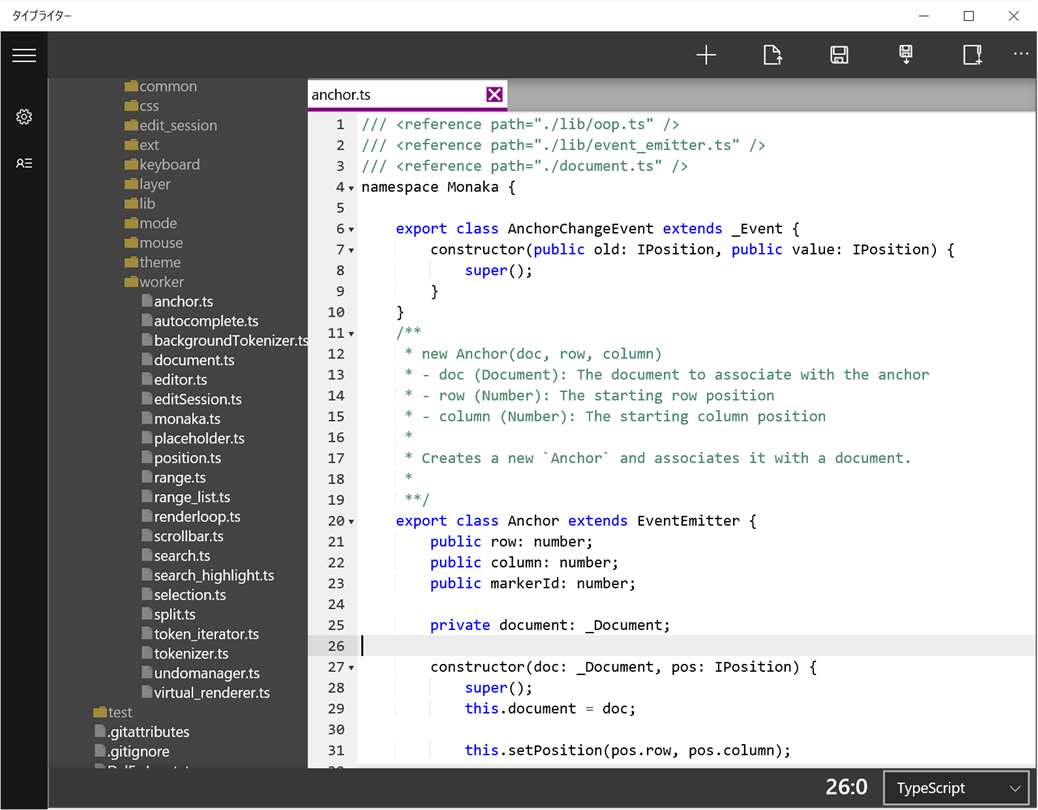This screenshot has height=810, width=1038.
Task: Open settings via the gear icon
Action: coord(24,117)
